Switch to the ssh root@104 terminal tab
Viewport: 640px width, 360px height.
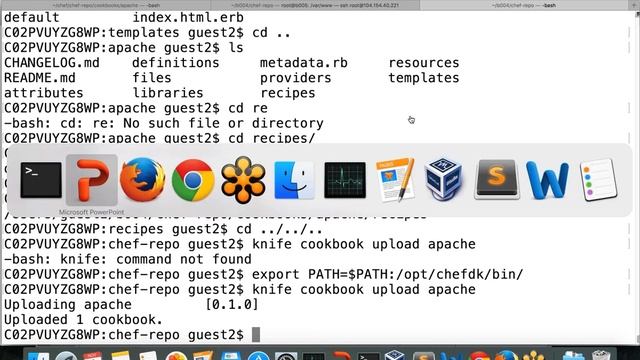click(x=315, y=5)
